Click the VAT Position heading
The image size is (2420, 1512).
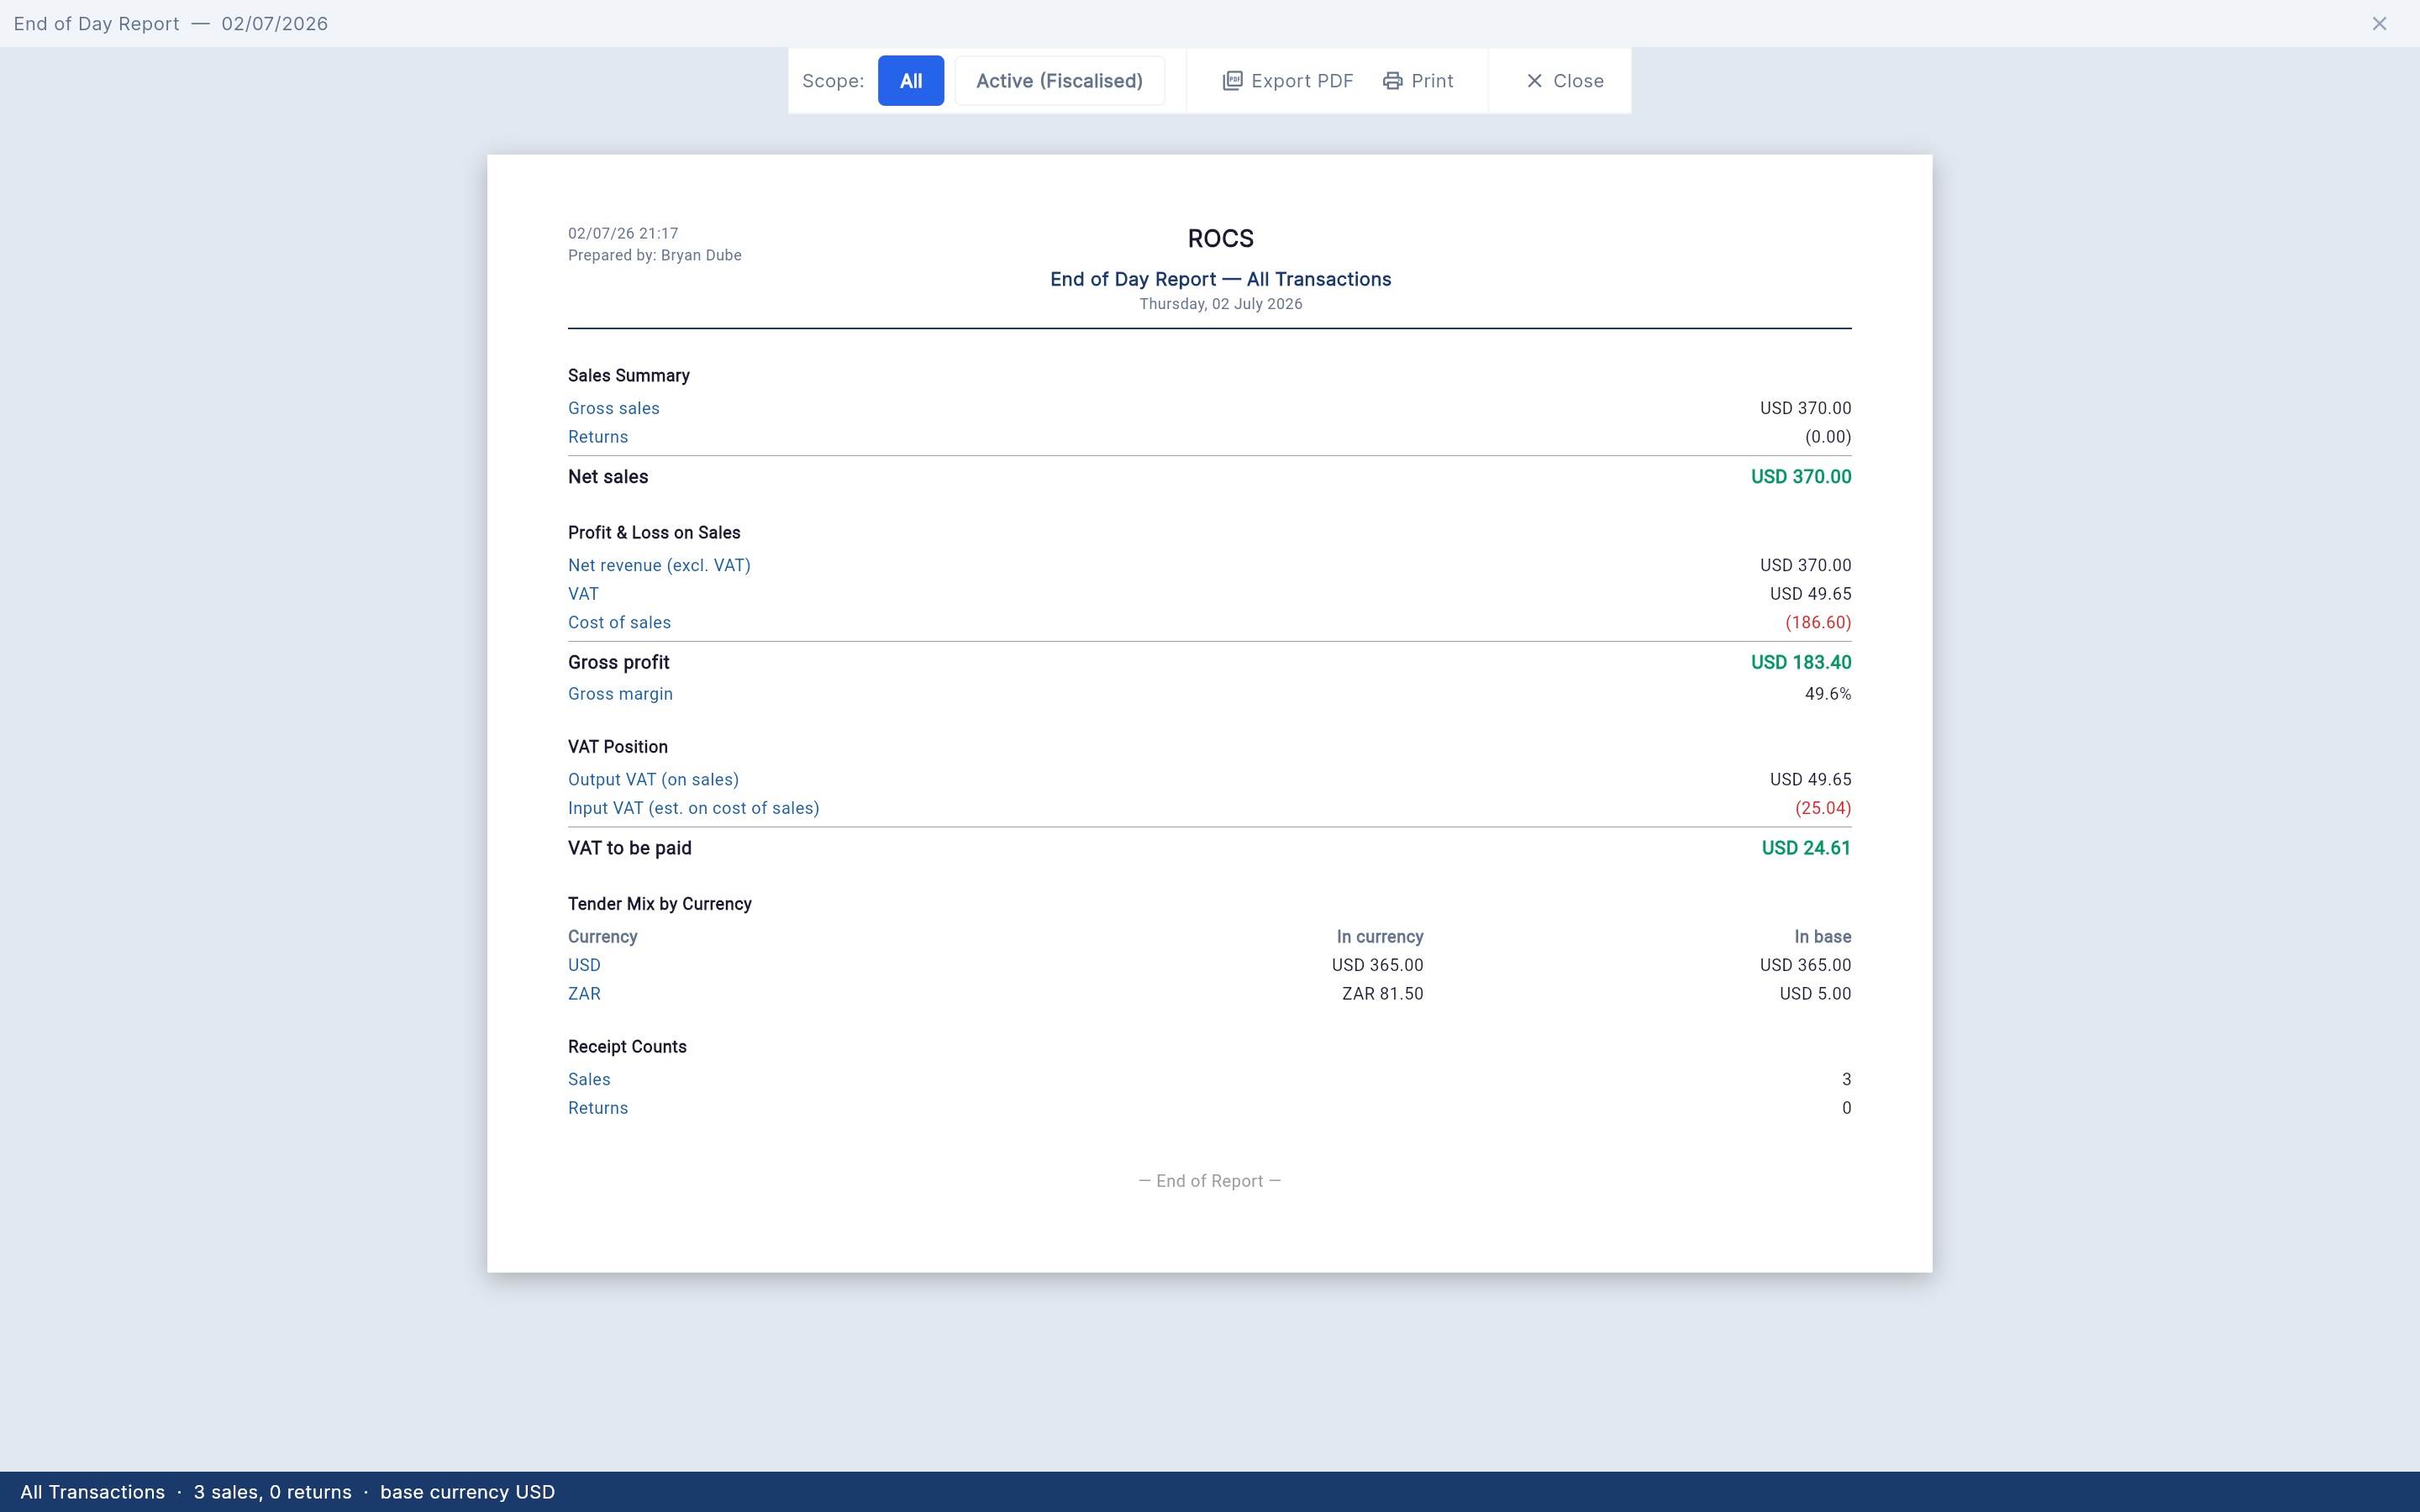point(618,747)
